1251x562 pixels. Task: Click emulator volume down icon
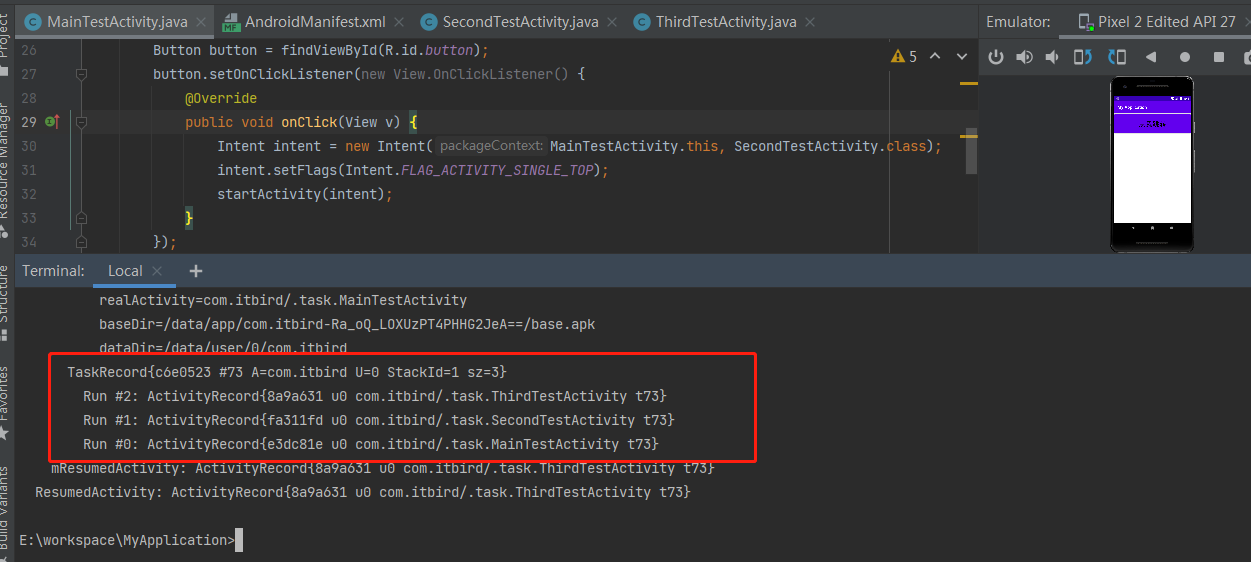tap(1052, 57)
